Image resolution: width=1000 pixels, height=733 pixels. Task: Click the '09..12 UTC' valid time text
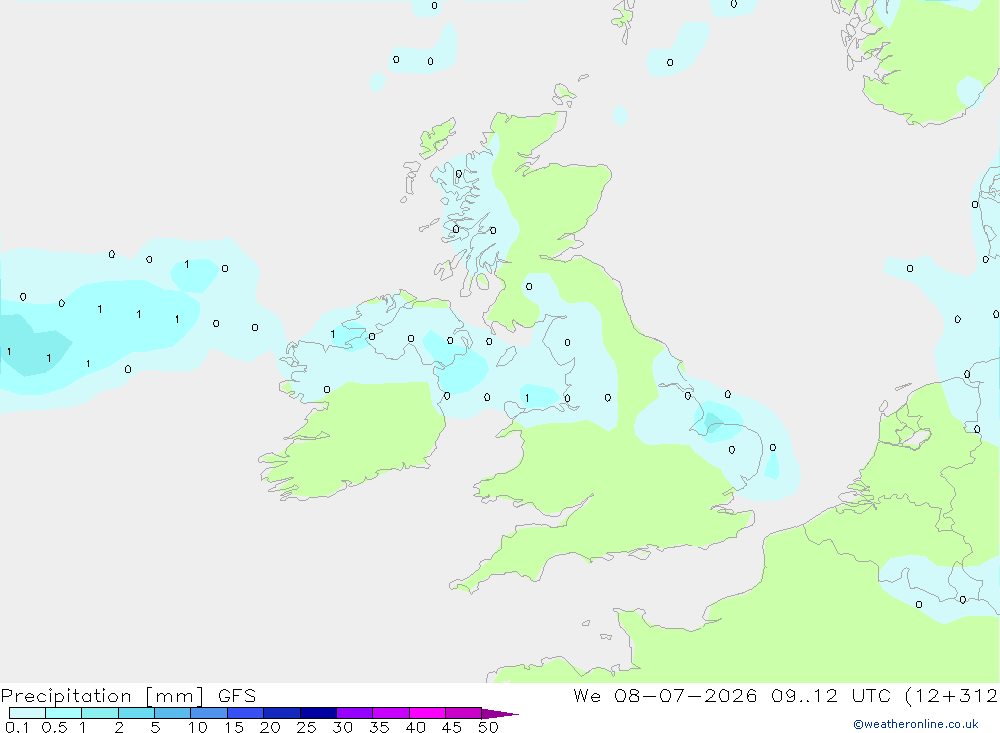pyautogui.click(x=831, y=696)
